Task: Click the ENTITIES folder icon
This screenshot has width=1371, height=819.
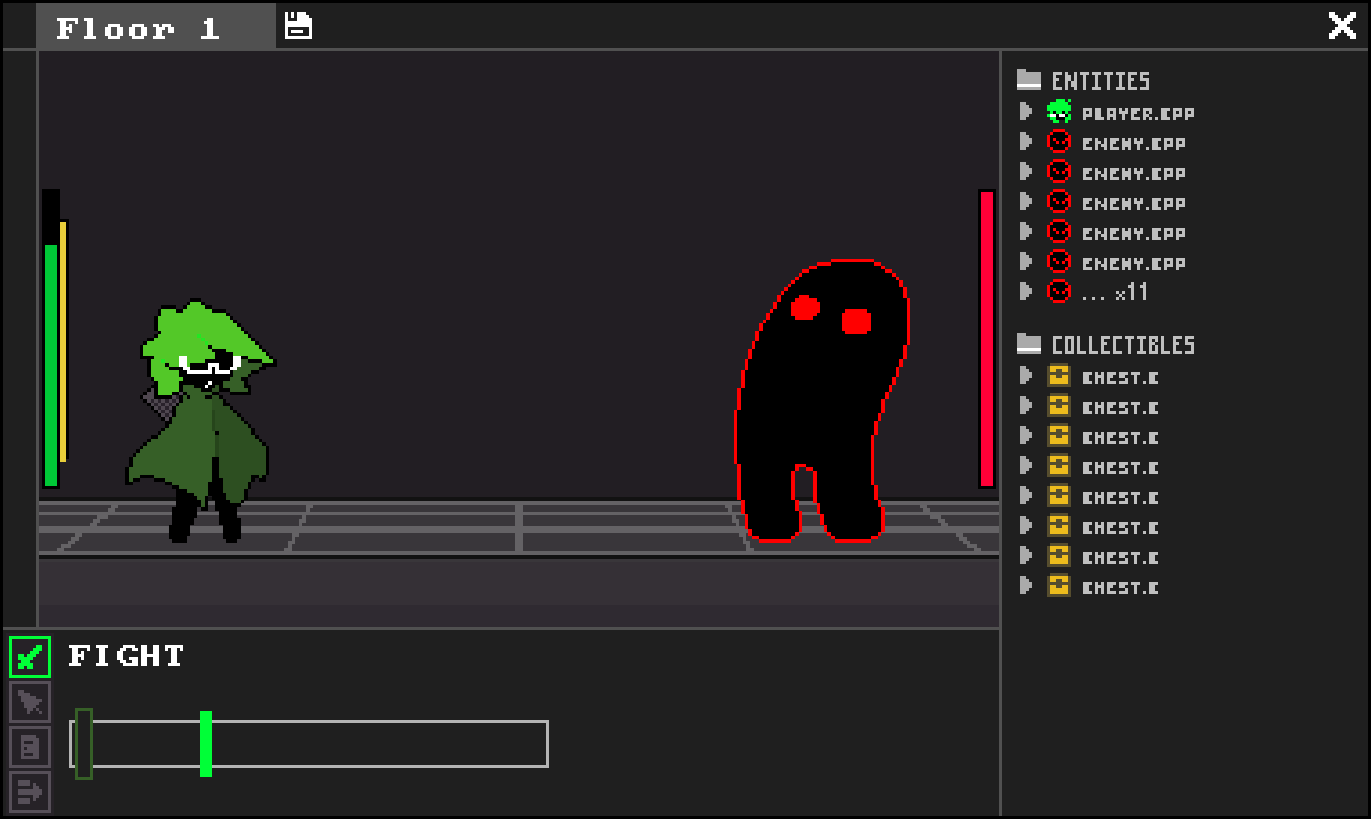Action: 1029,80
